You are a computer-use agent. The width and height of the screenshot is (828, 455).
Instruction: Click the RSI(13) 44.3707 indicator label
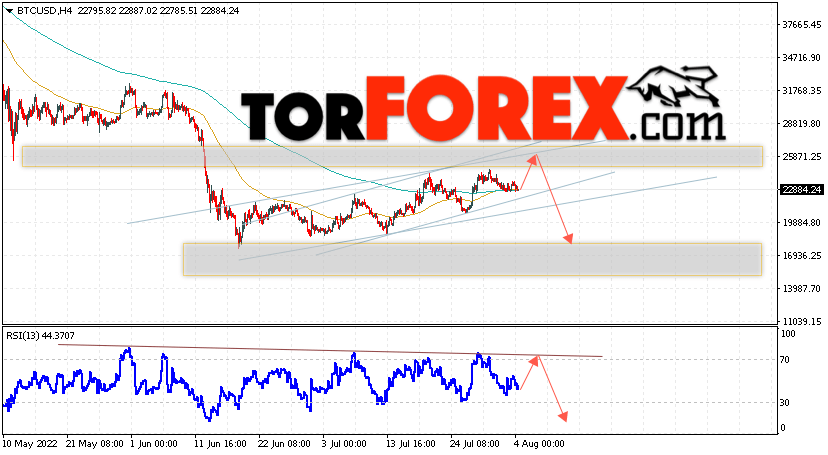41,335
